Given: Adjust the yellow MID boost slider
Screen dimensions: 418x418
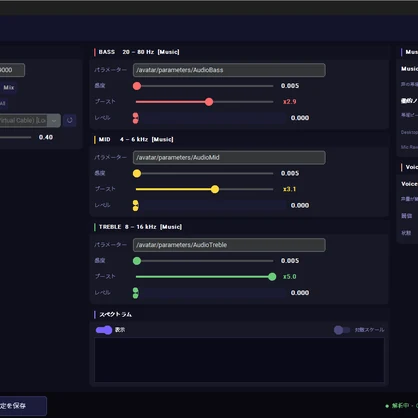Looking at the screenshot, I should [x=204, y=189].
